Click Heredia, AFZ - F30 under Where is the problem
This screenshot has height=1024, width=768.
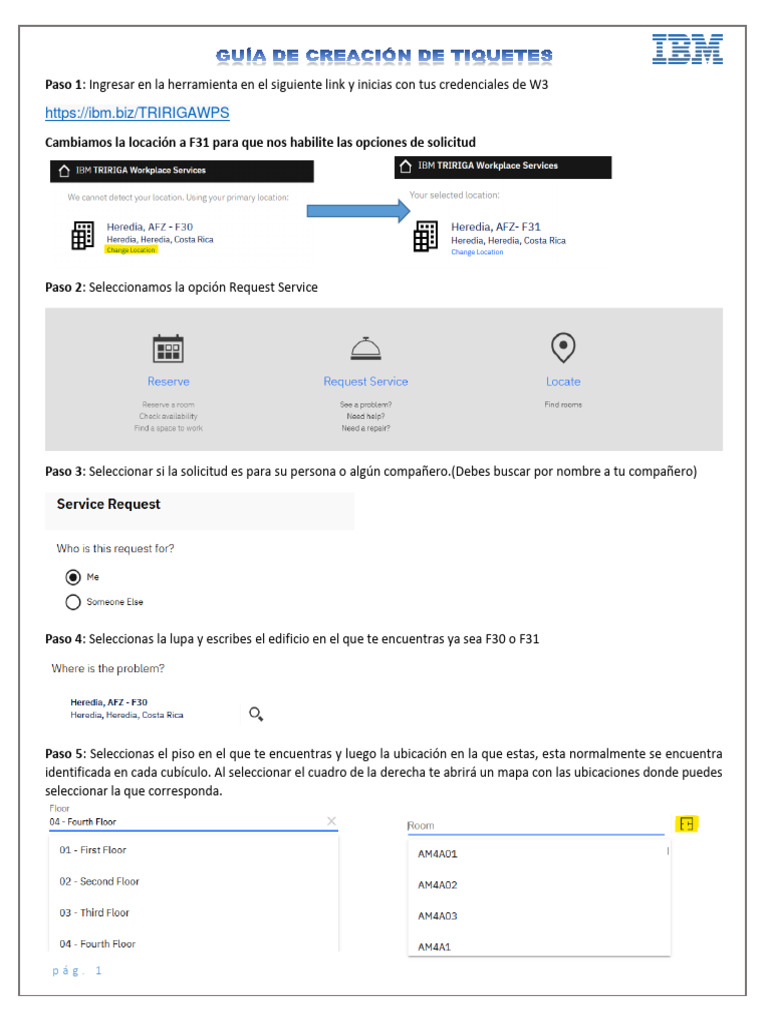point(109,702)
